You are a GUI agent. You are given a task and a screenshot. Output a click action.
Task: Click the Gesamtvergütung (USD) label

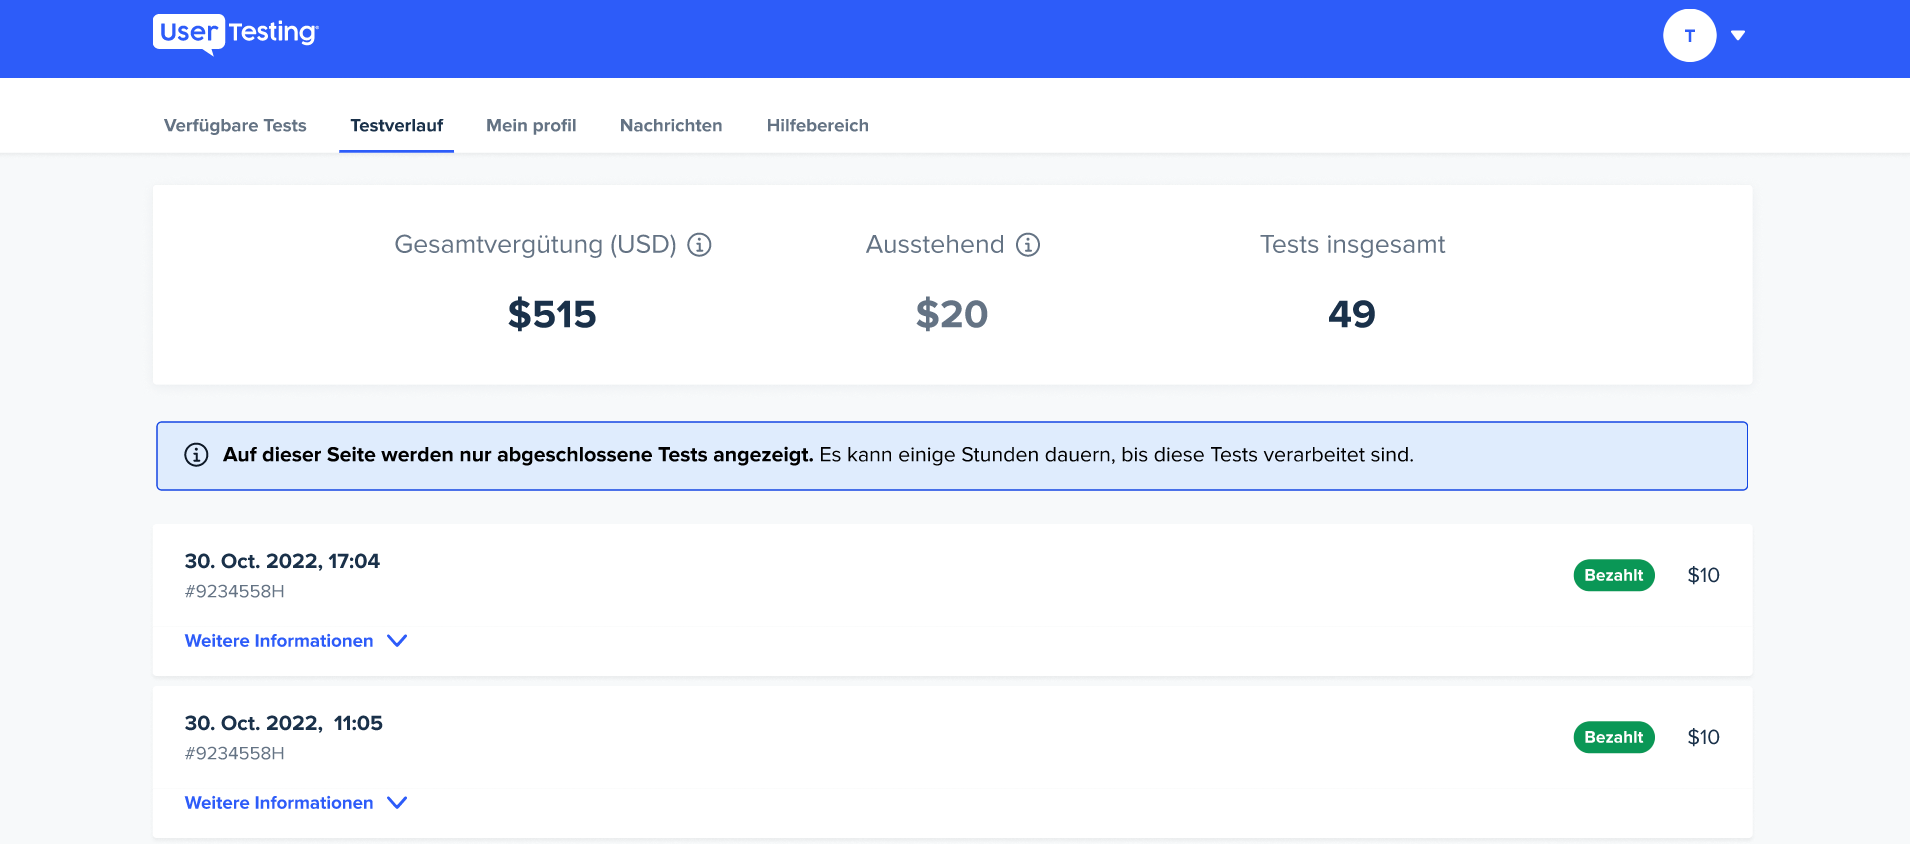tap(535, 245)
